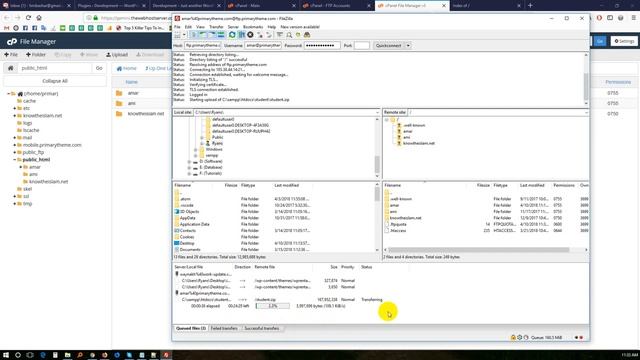Open the Remote site path dropdown
This screenshot has height=360, width=640.
586,112
